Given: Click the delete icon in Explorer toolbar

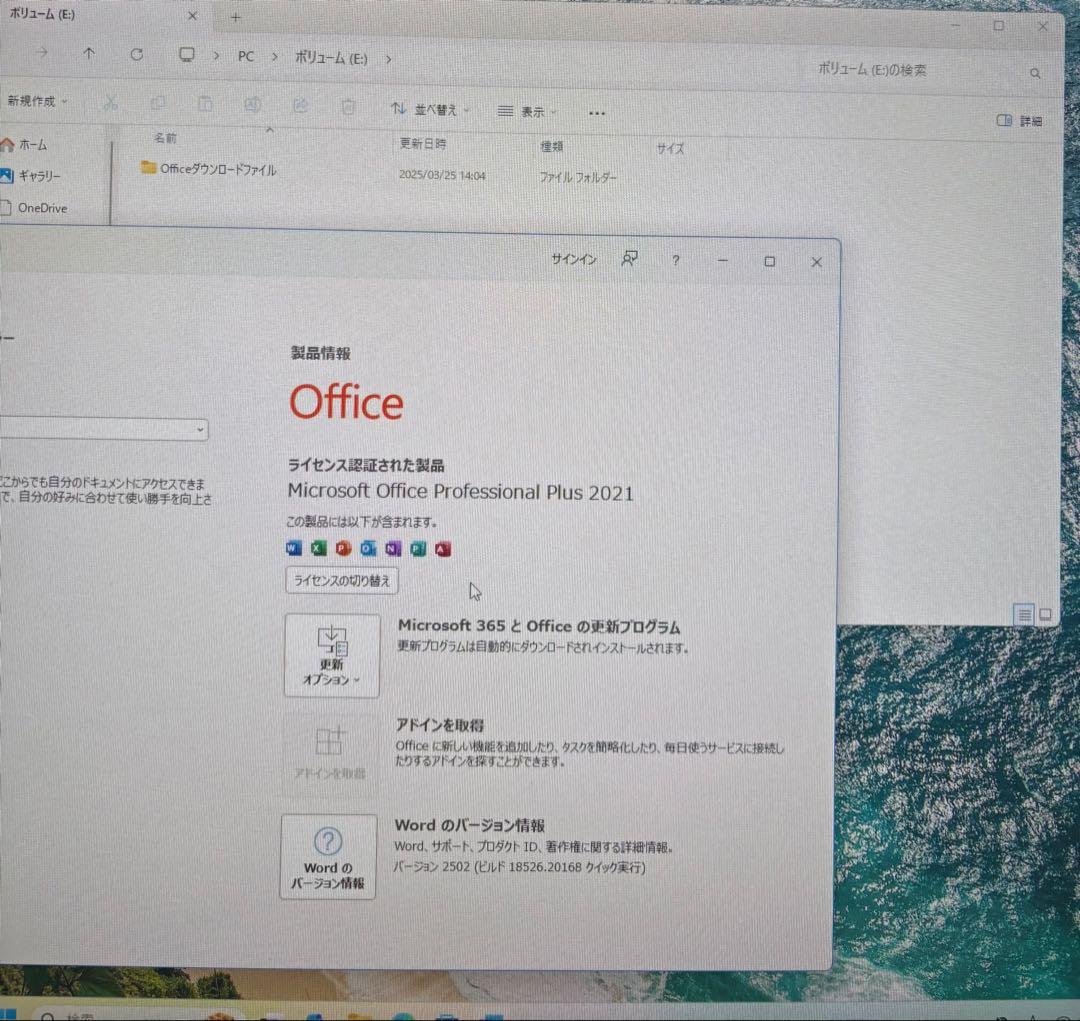Looking at the screenshot, I should click(x=347, y=106).
